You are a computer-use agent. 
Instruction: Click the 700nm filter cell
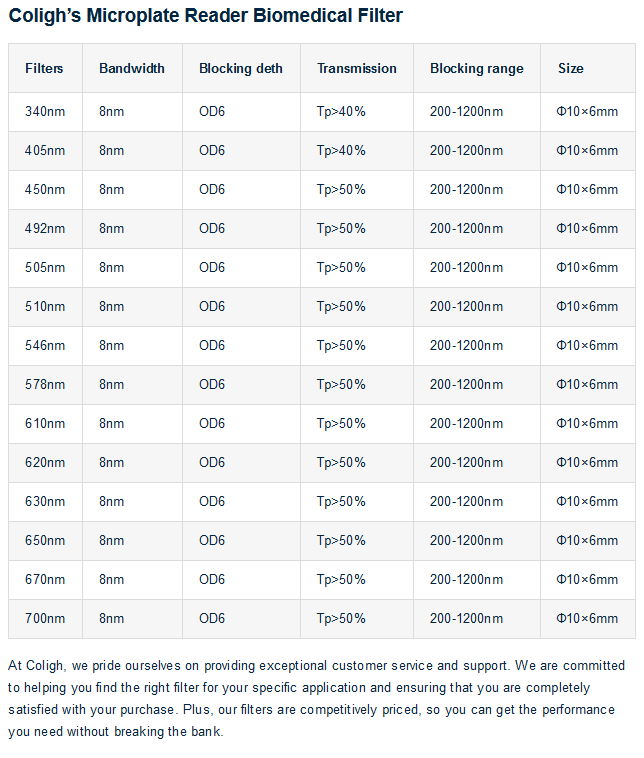[x=45, y=619]
